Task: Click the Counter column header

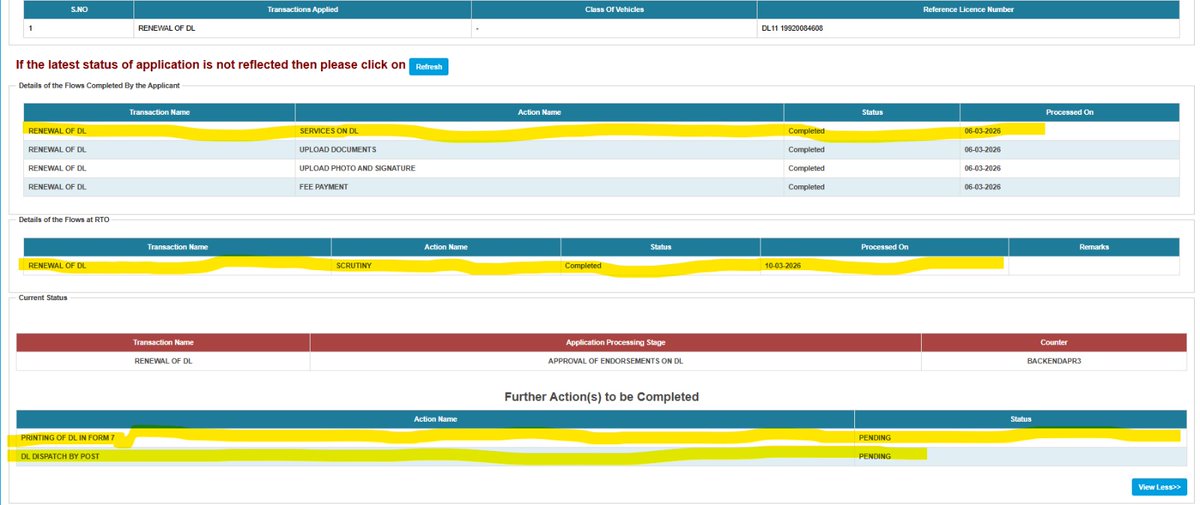Action: pyautogui.click(x=1053, y=342)
